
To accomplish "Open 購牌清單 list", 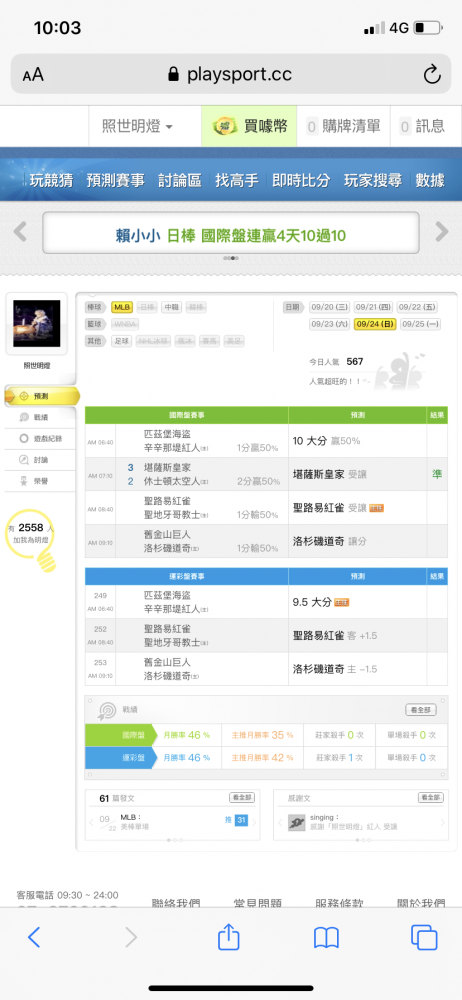I will point(345,126).
